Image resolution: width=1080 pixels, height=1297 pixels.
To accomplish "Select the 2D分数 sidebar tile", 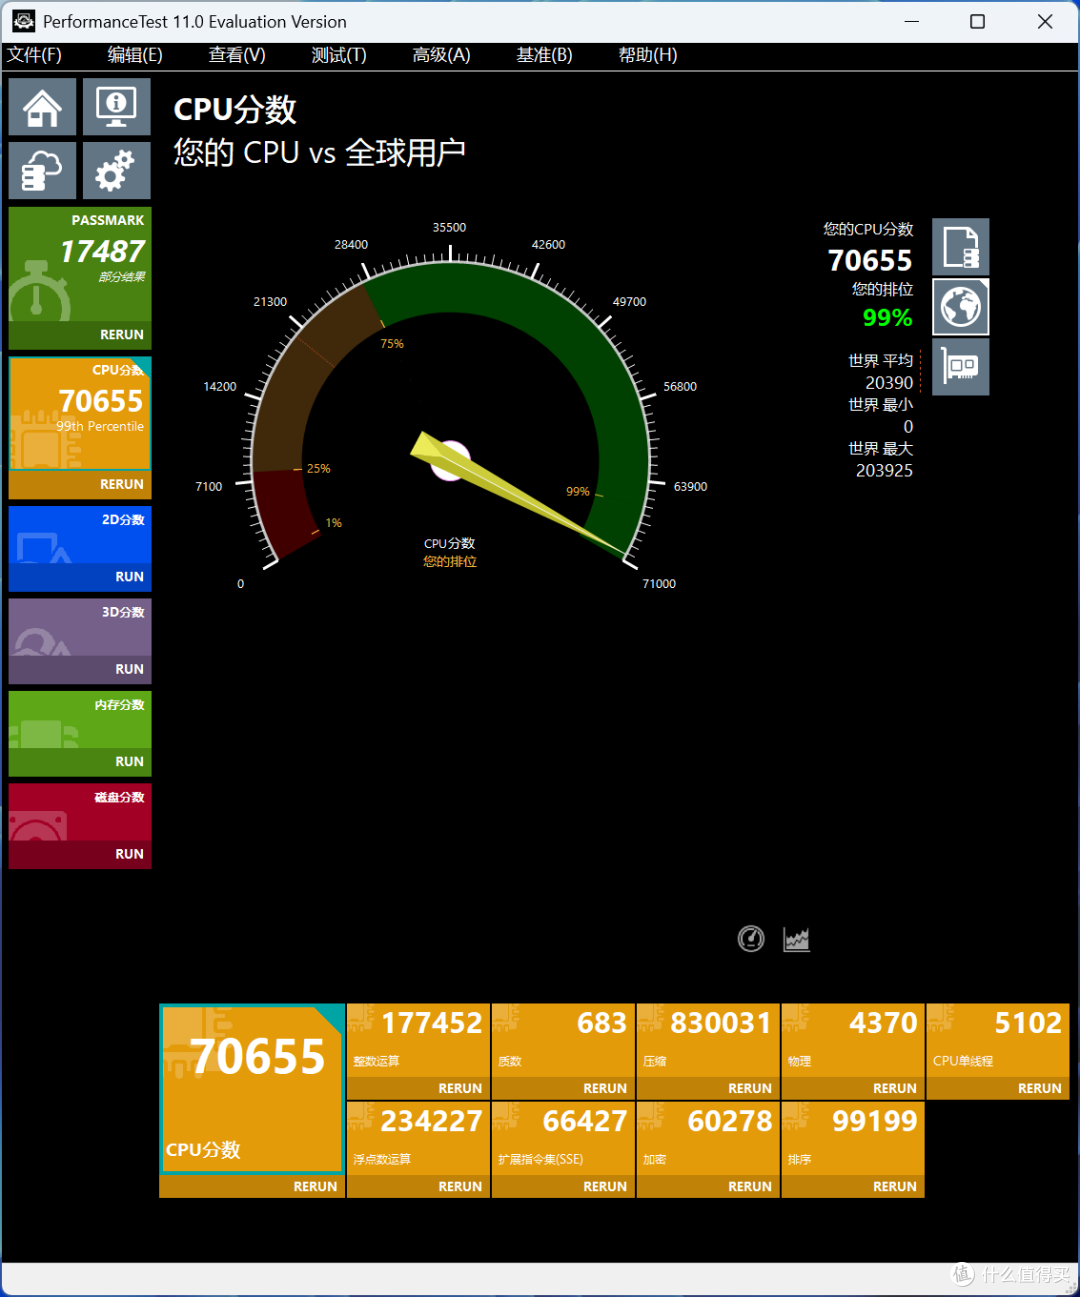I will pos(80,535).
